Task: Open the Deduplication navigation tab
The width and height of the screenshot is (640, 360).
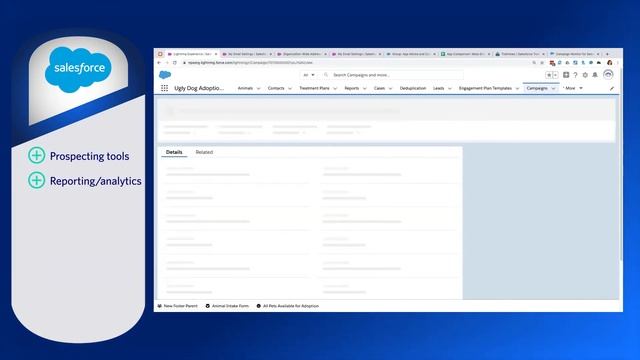Action: coord(413,88)
